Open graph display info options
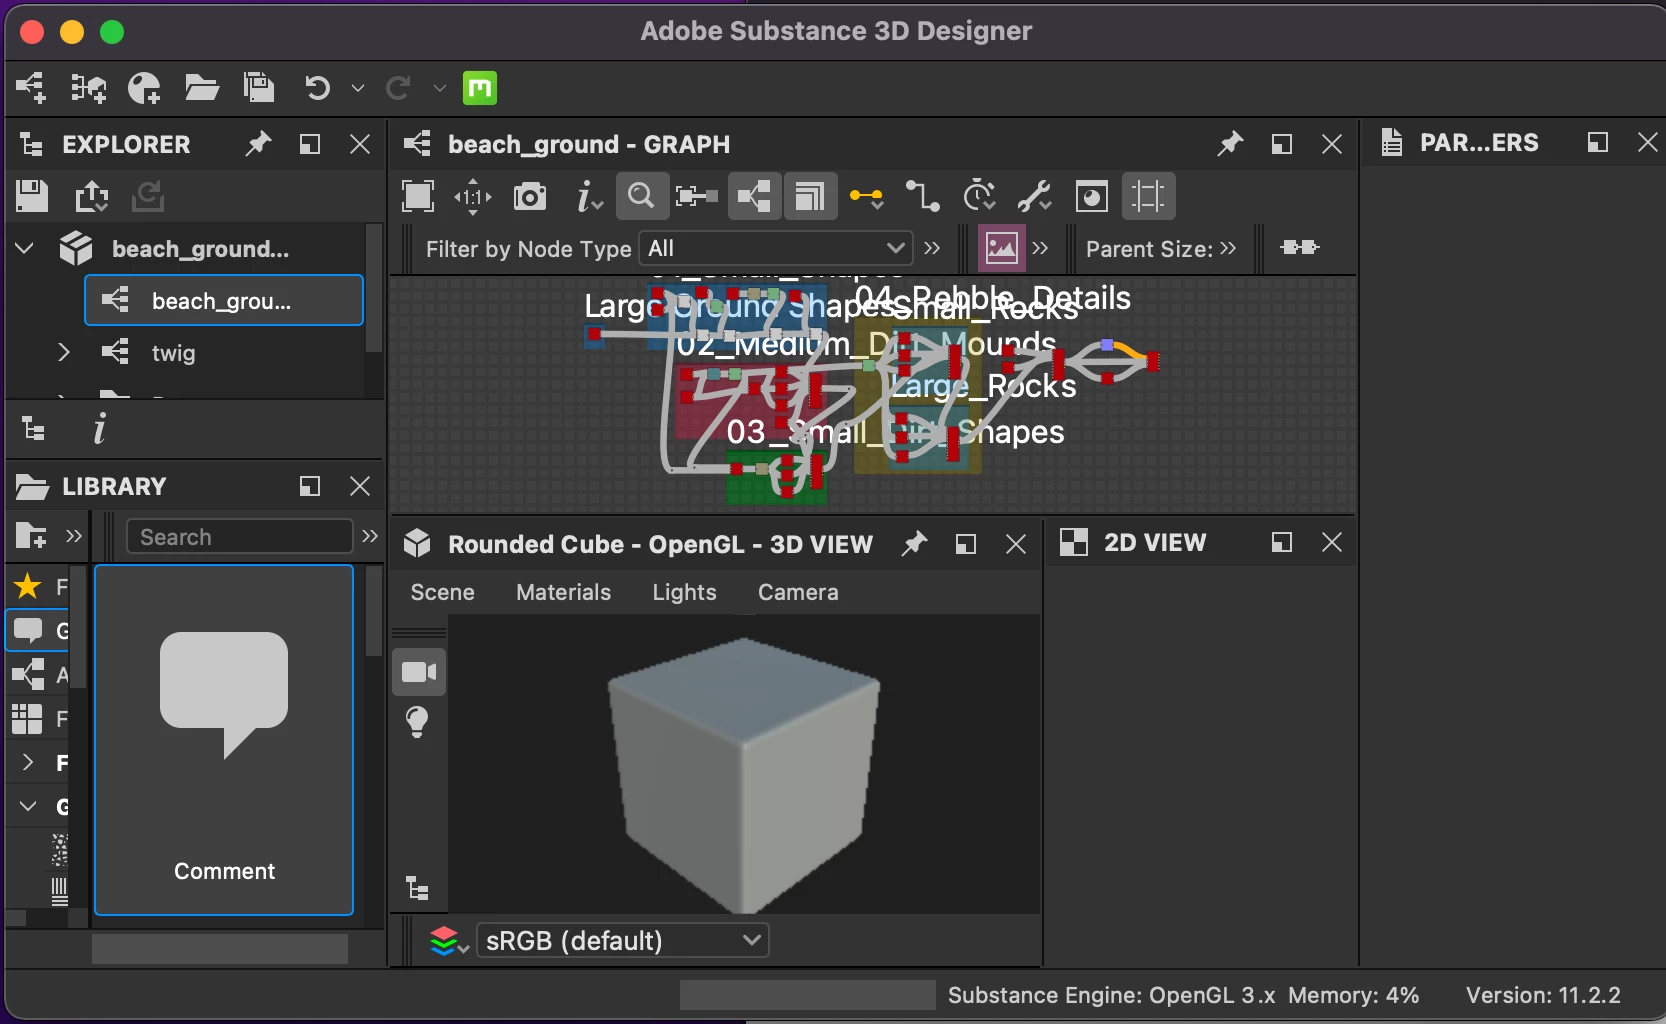The image size is (1666, 1024). click(589, 196)
